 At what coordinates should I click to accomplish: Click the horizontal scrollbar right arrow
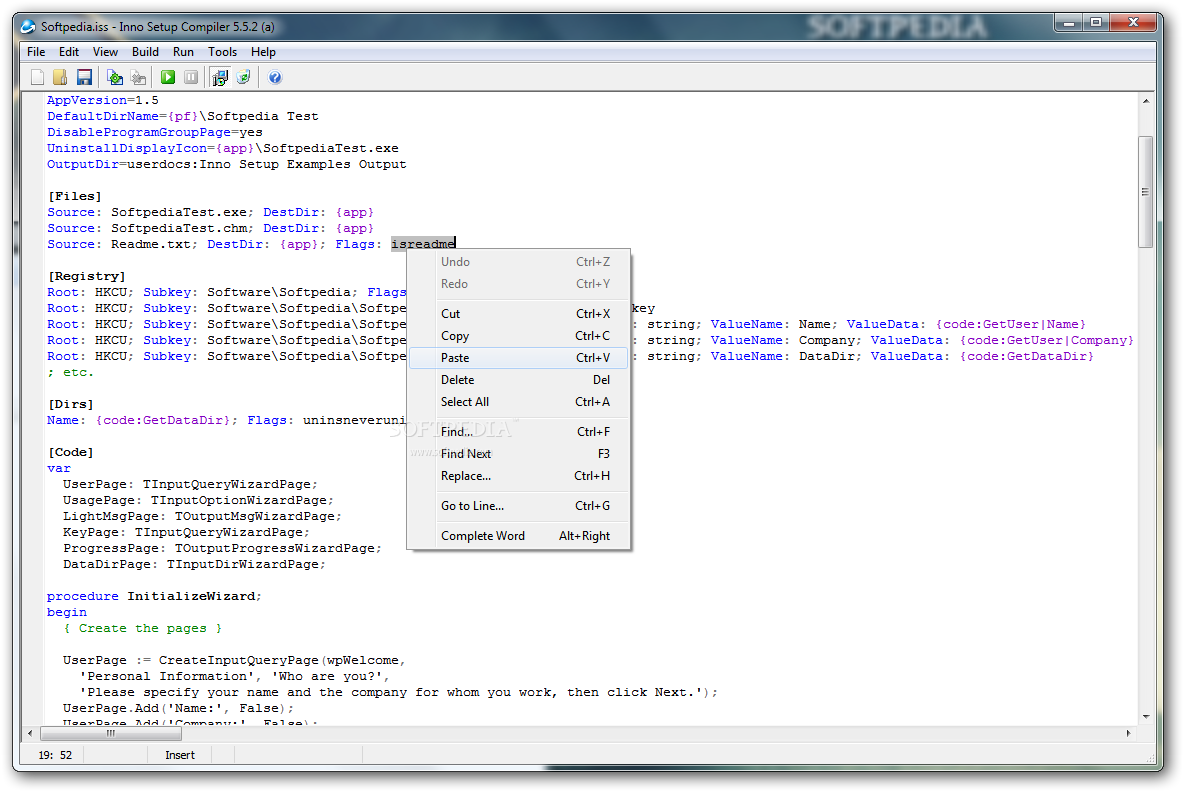1129,733
